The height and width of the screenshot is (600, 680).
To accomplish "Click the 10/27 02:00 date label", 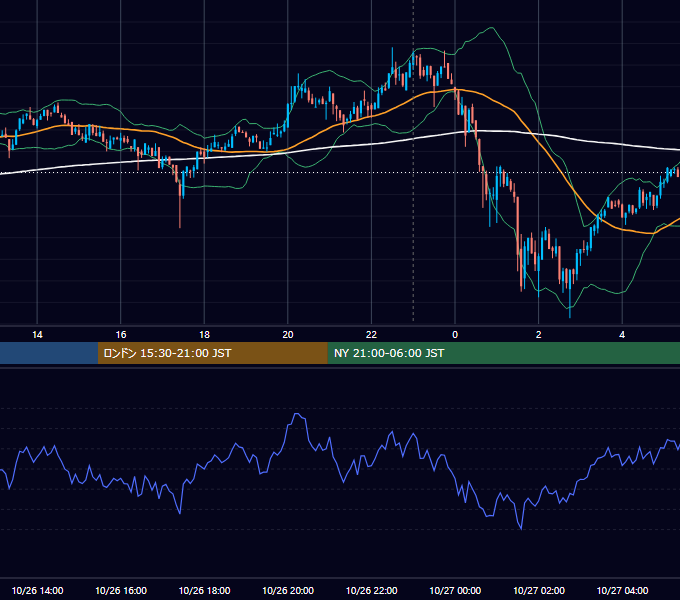I will [x=539, y=590].
